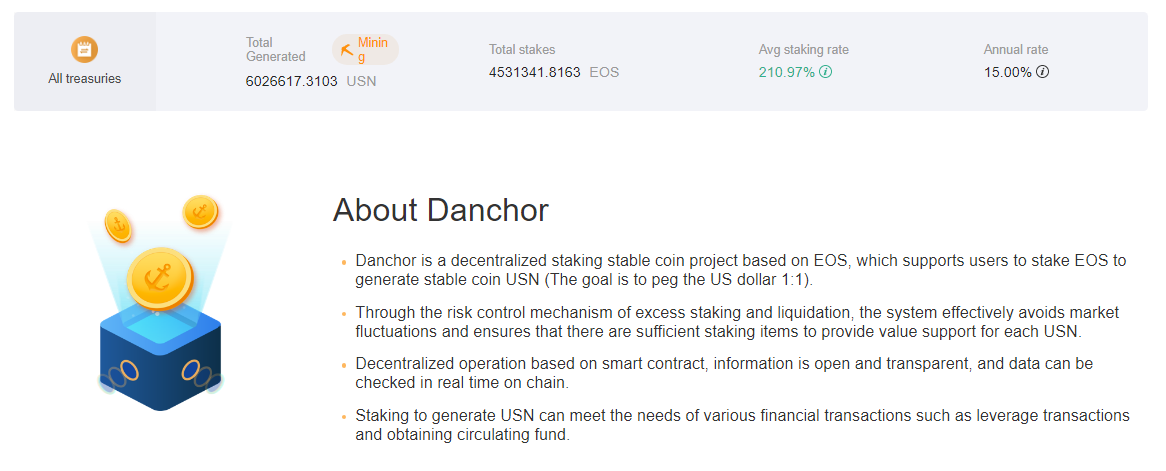Click the Avg staking rate label
The image size is (1166, 471).
804,50
